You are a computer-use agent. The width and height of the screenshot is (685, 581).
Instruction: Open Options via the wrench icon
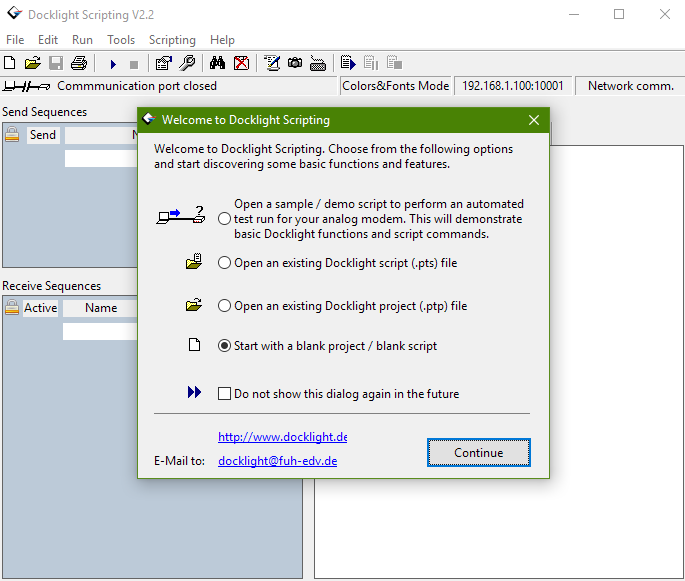point(187,63)
